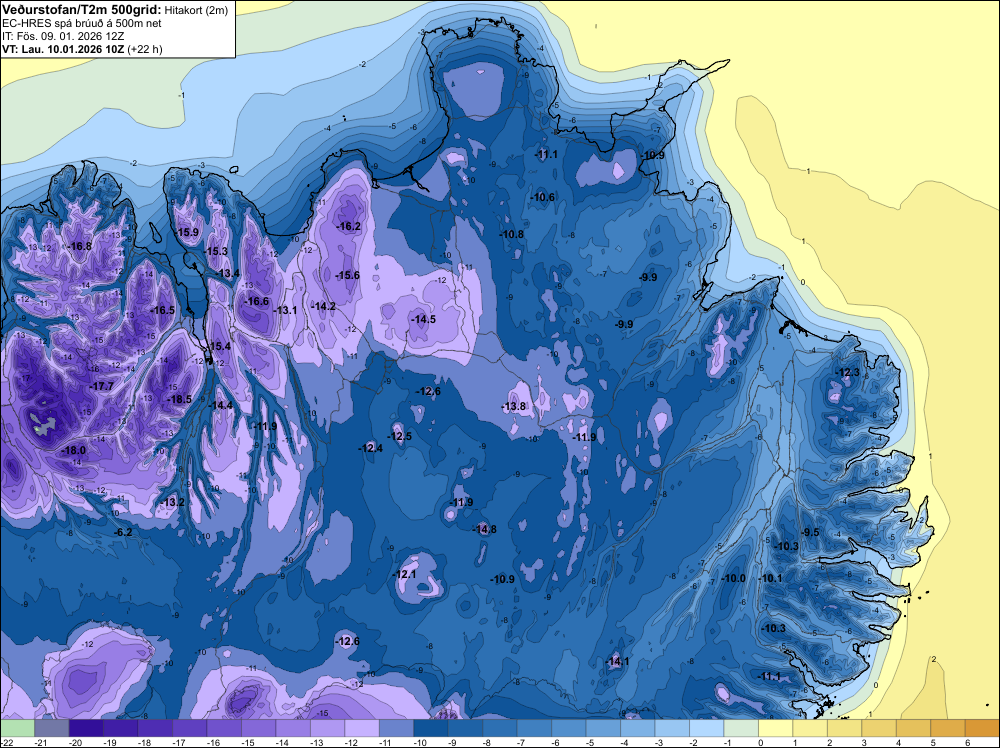1000x748 pixels.
Task: Click the temperature value -10.8 on the map
Action: 512,234
